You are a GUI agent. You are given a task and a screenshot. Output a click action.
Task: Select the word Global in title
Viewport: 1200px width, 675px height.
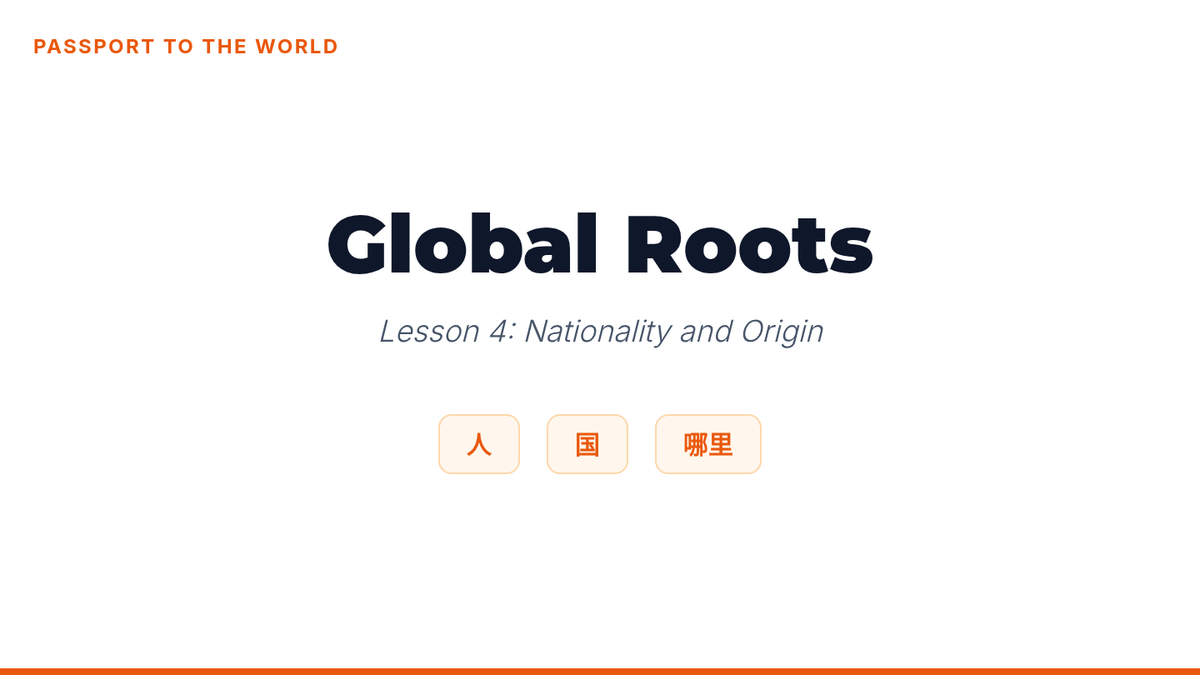coord(462,244)
